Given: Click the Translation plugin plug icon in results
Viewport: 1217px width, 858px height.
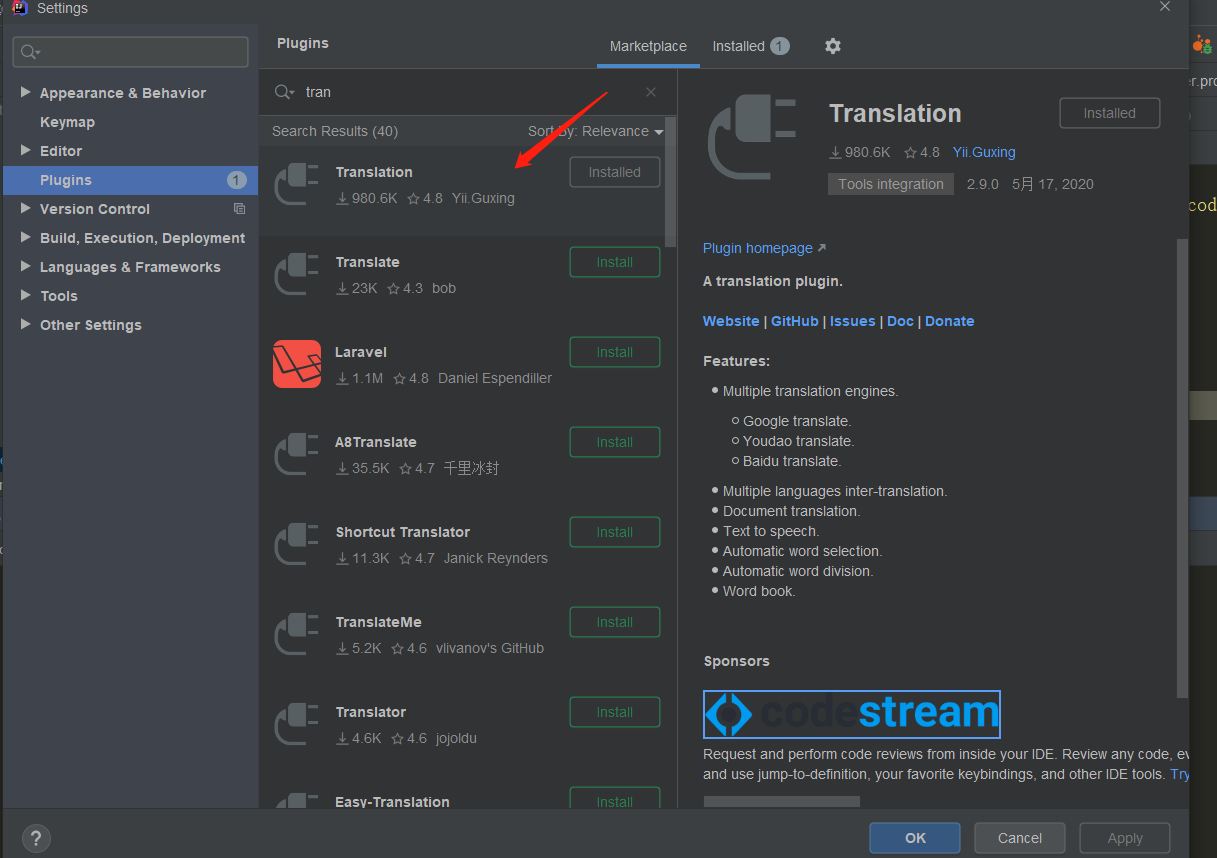Looking at the screenshot, I should [296, 185].
